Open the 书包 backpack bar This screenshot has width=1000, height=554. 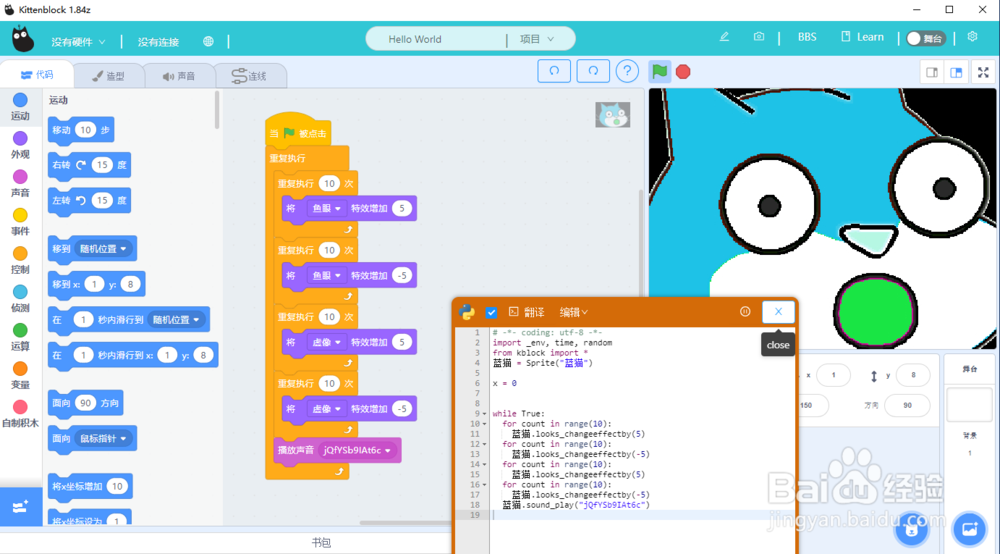321,543
